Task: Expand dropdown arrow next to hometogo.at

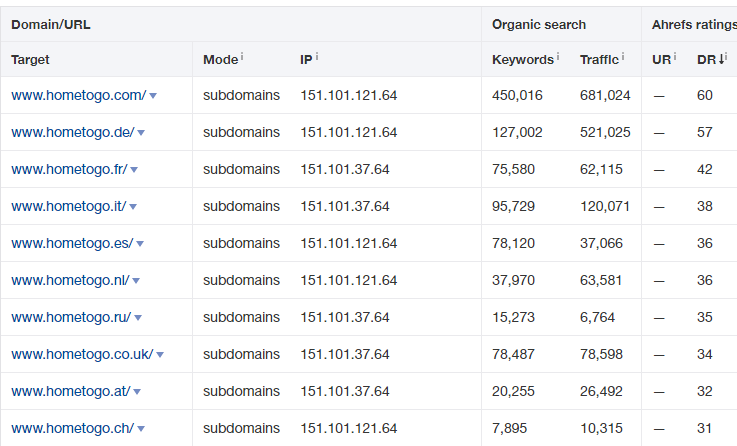Action: (137, 392)
